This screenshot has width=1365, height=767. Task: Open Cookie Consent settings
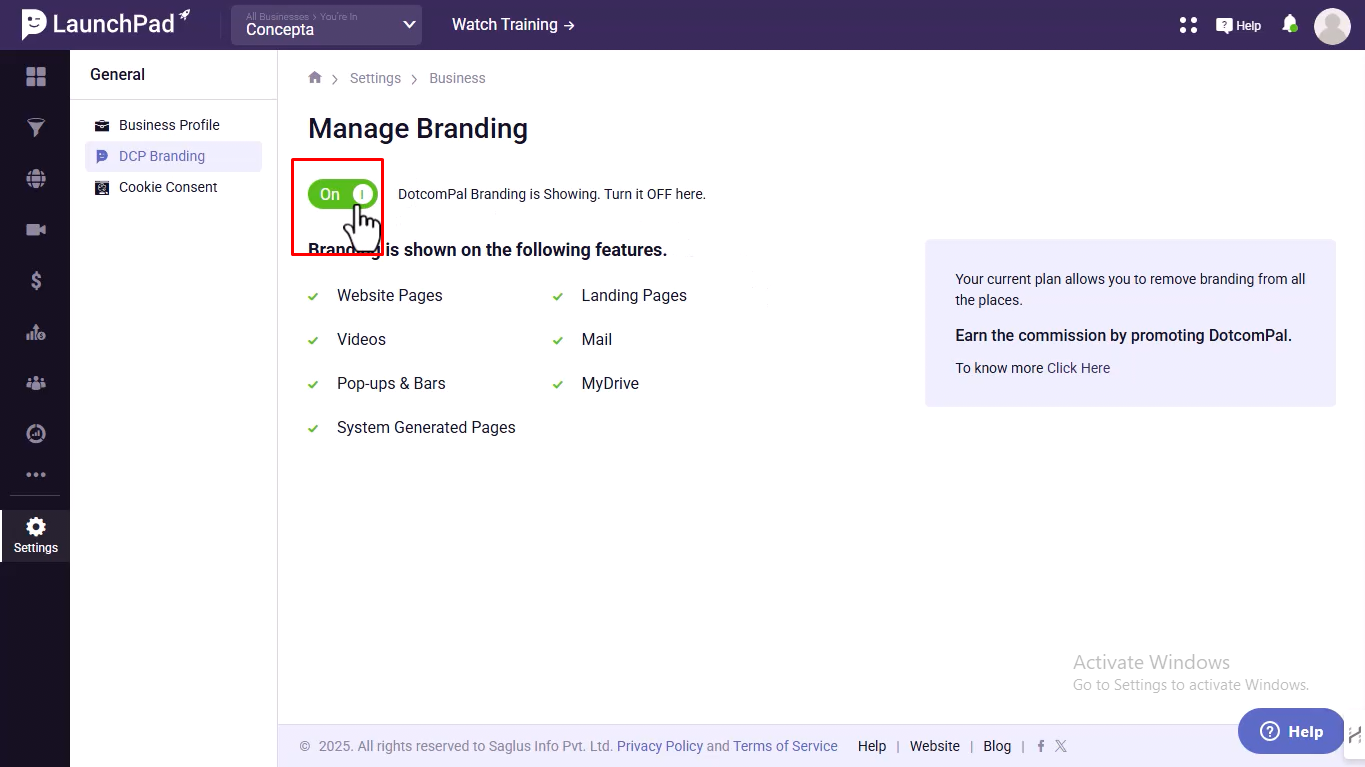pos(168,187)
